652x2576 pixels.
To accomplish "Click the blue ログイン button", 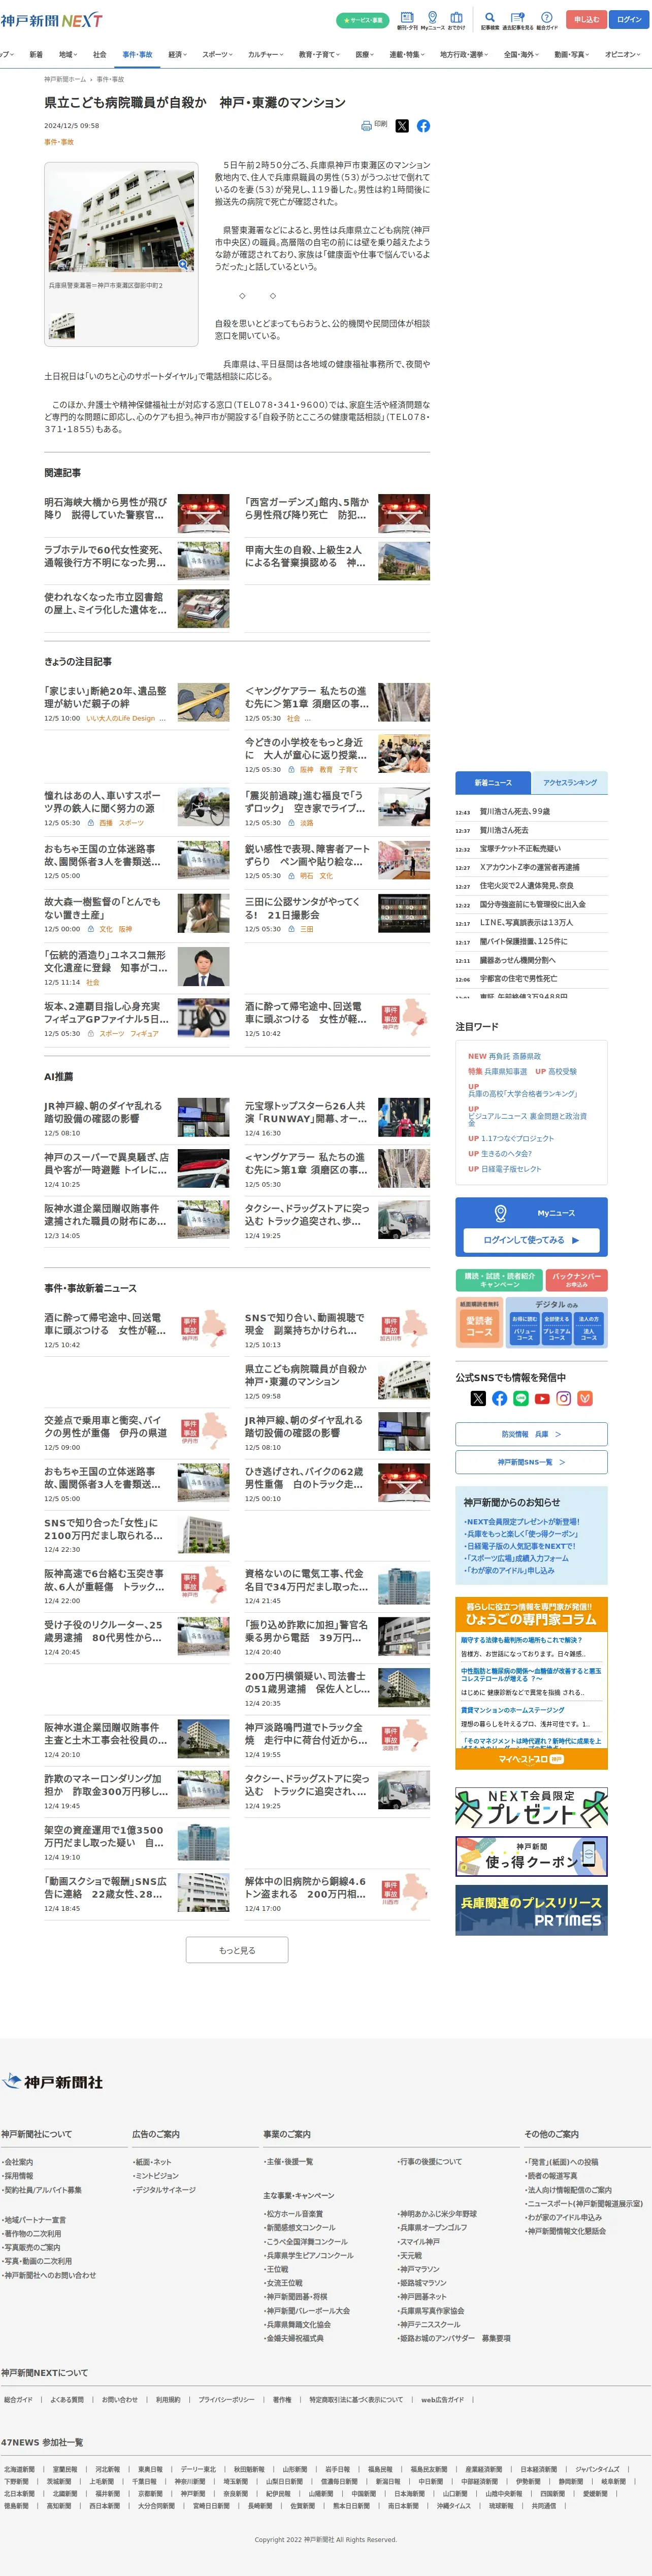I will [x=629, y=20].
